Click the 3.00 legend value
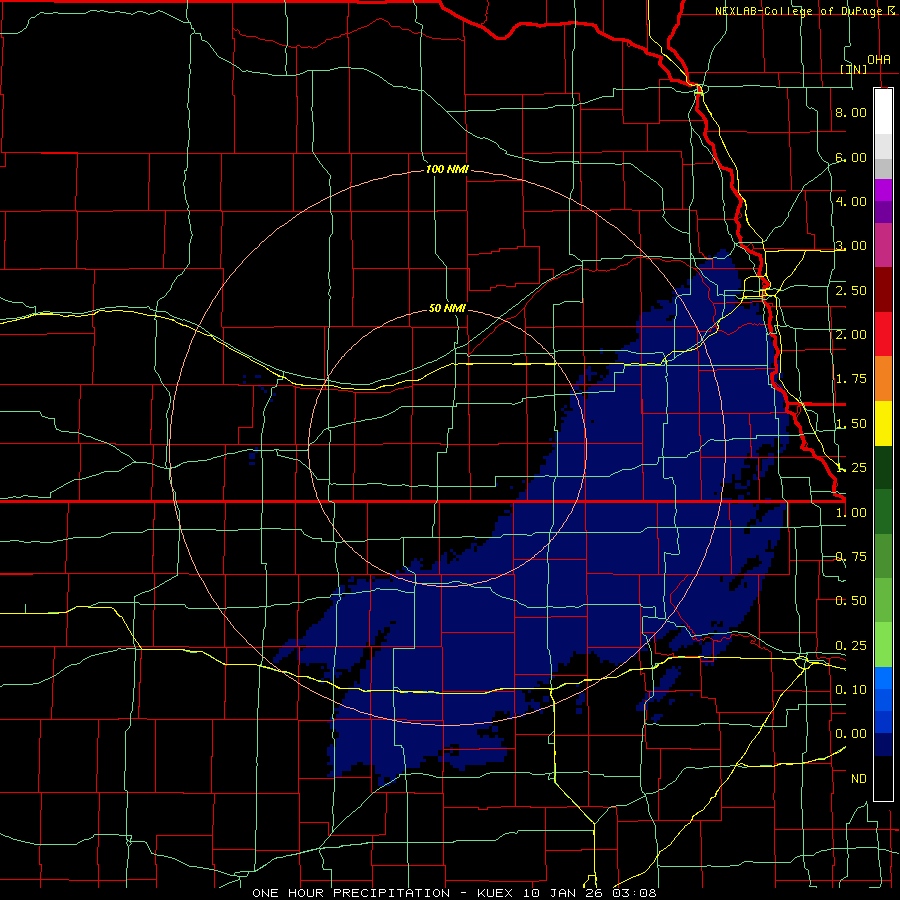Screen dimensions: 900x900 tap(851, 246)
